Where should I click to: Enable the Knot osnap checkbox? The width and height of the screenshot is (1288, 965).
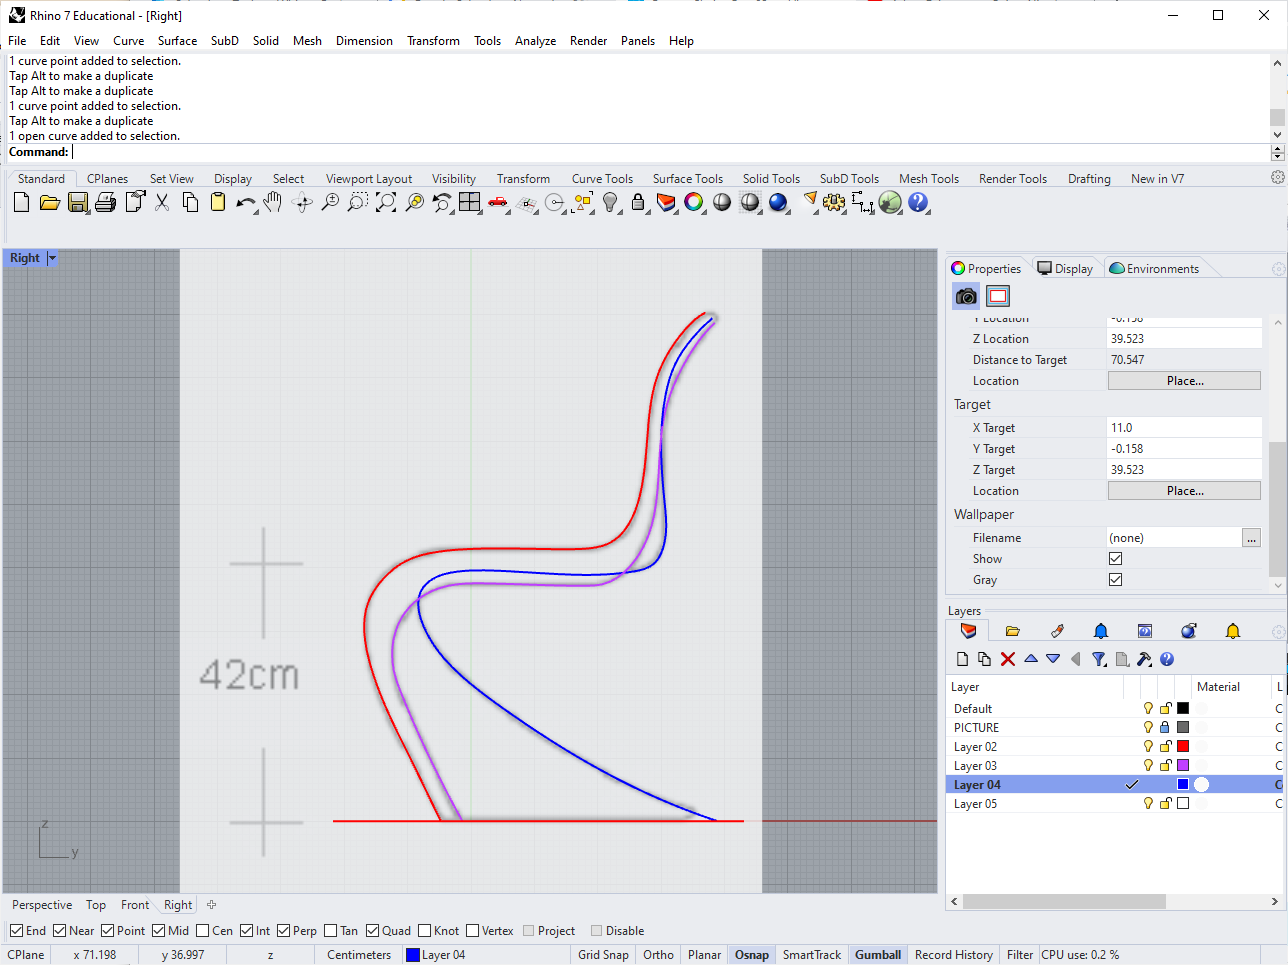[425, 931]
